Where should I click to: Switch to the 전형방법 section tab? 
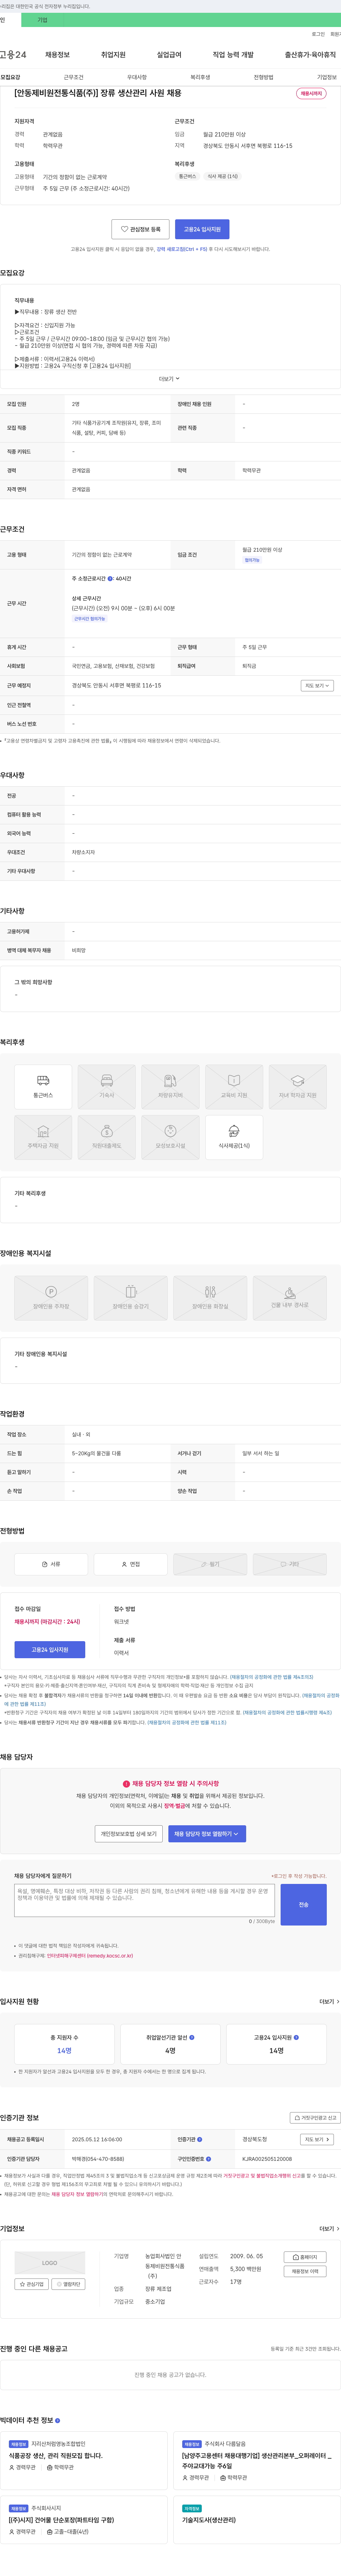click(263, 77)
